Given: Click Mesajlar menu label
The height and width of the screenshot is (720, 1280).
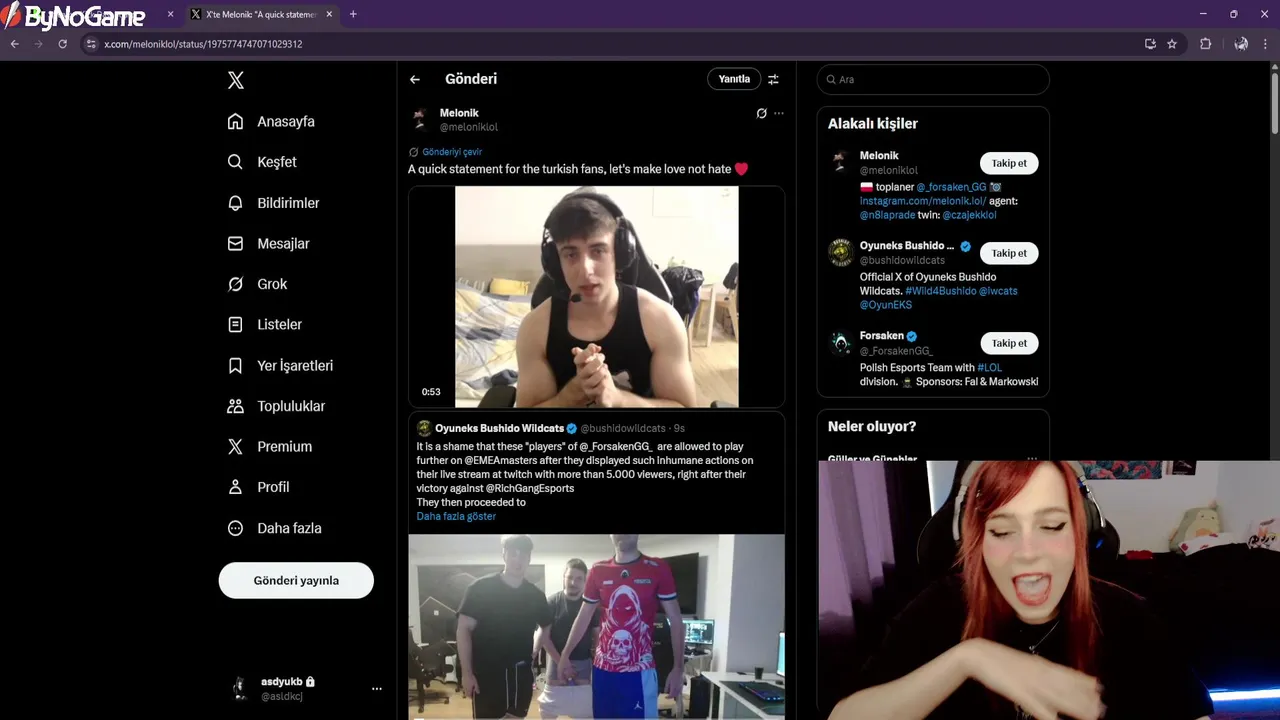Looking at the screenshot, I should click(x=283, y=243).
